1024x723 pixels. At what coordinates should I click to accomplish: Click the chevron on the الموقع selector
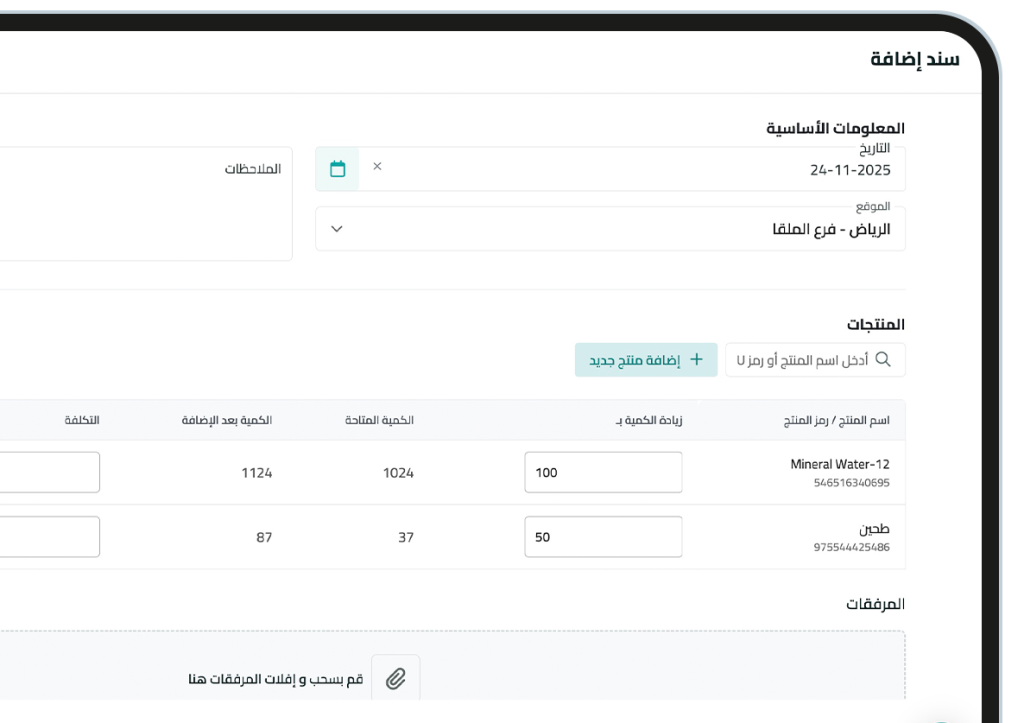coord(337,228)
